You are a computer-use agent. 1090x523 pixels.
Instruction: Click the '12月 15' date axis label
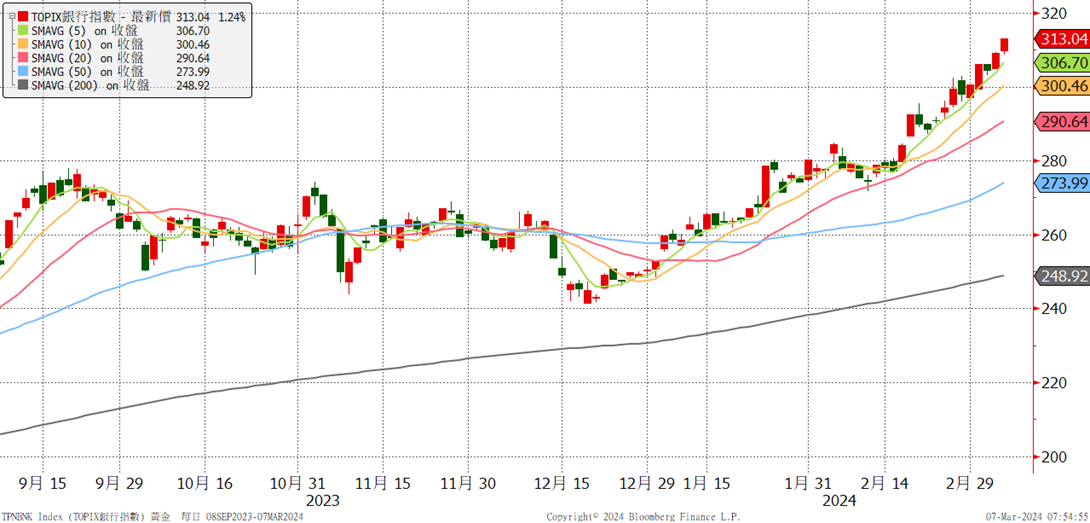[564, 483]
